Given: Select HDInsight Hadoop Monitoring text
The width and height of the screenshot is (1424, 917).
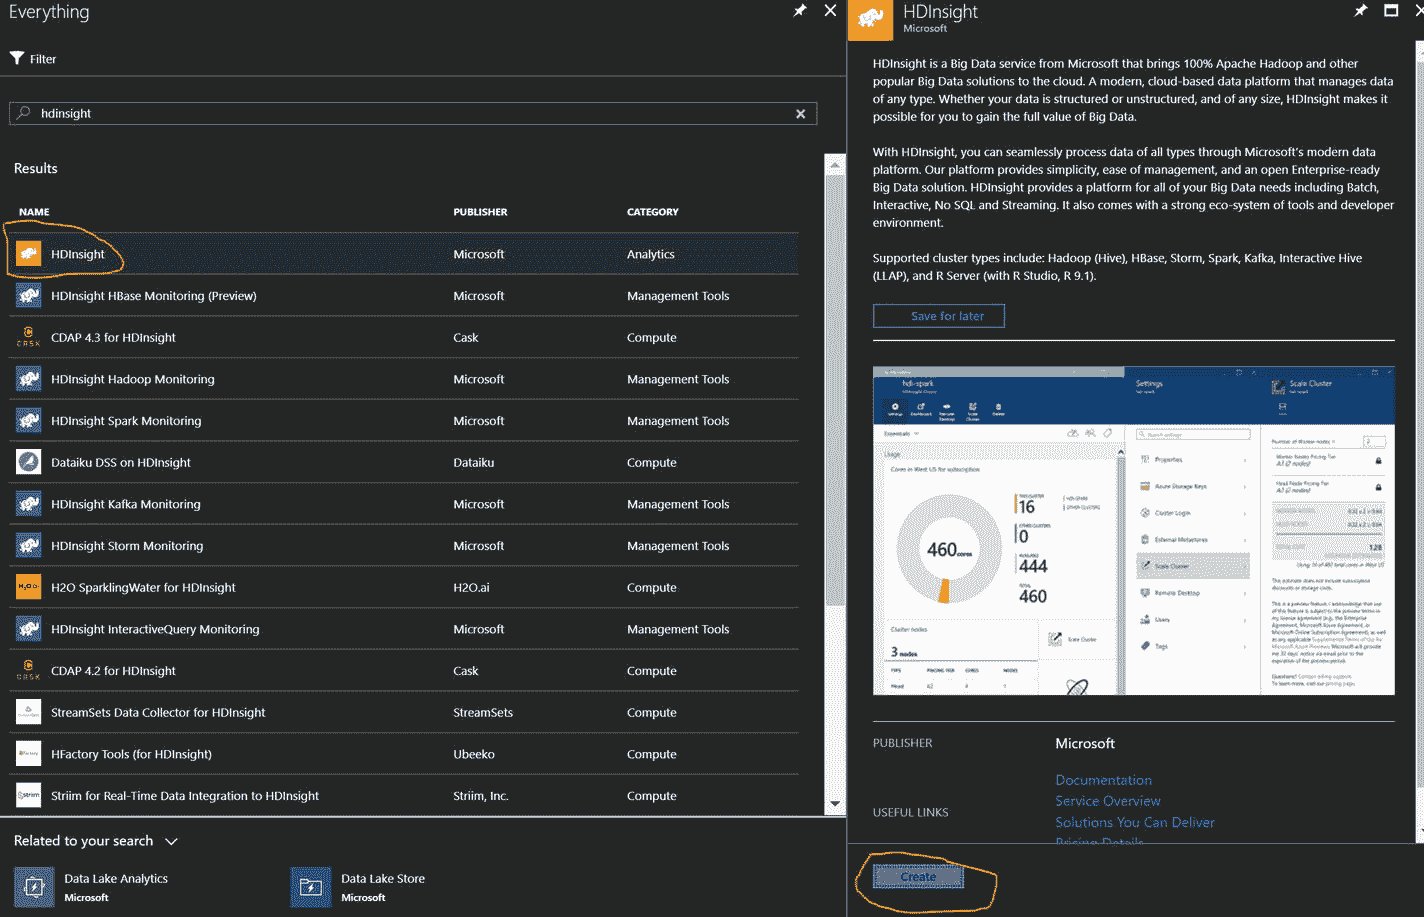Looking at the screenshot, I should pos(133,379).
